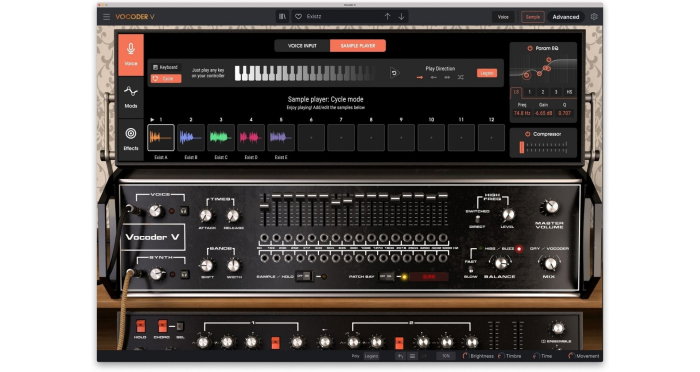The height and width of the screenshot is (372, 700).
Task: Select sample slot 3 Exist C
Action: tap(221, 138)
